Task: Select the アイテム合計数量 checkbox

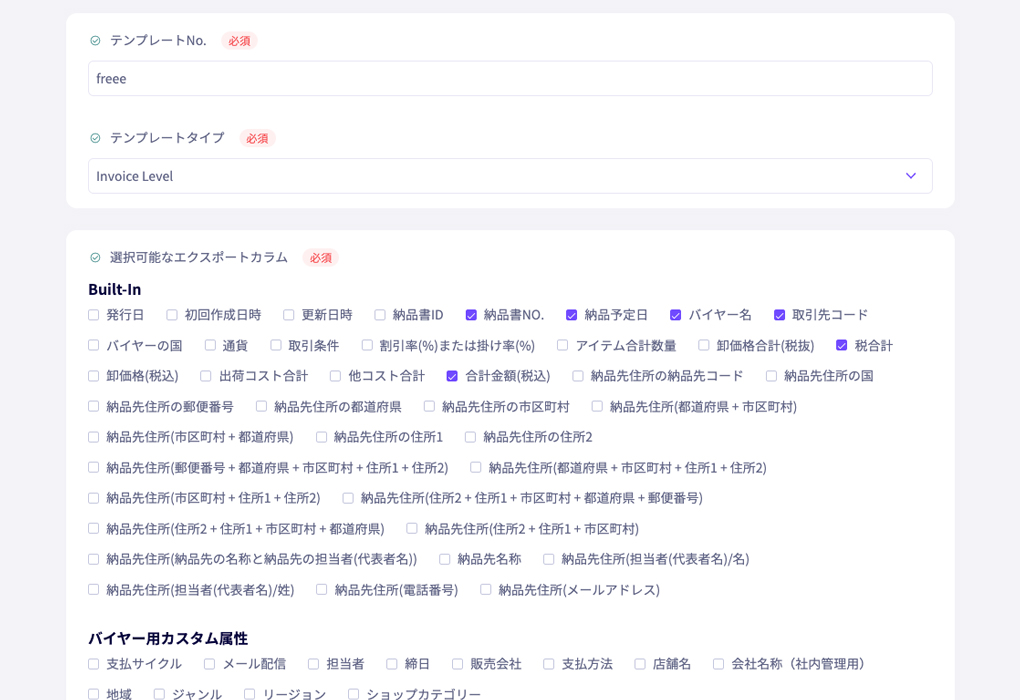Action: point(563,345)
